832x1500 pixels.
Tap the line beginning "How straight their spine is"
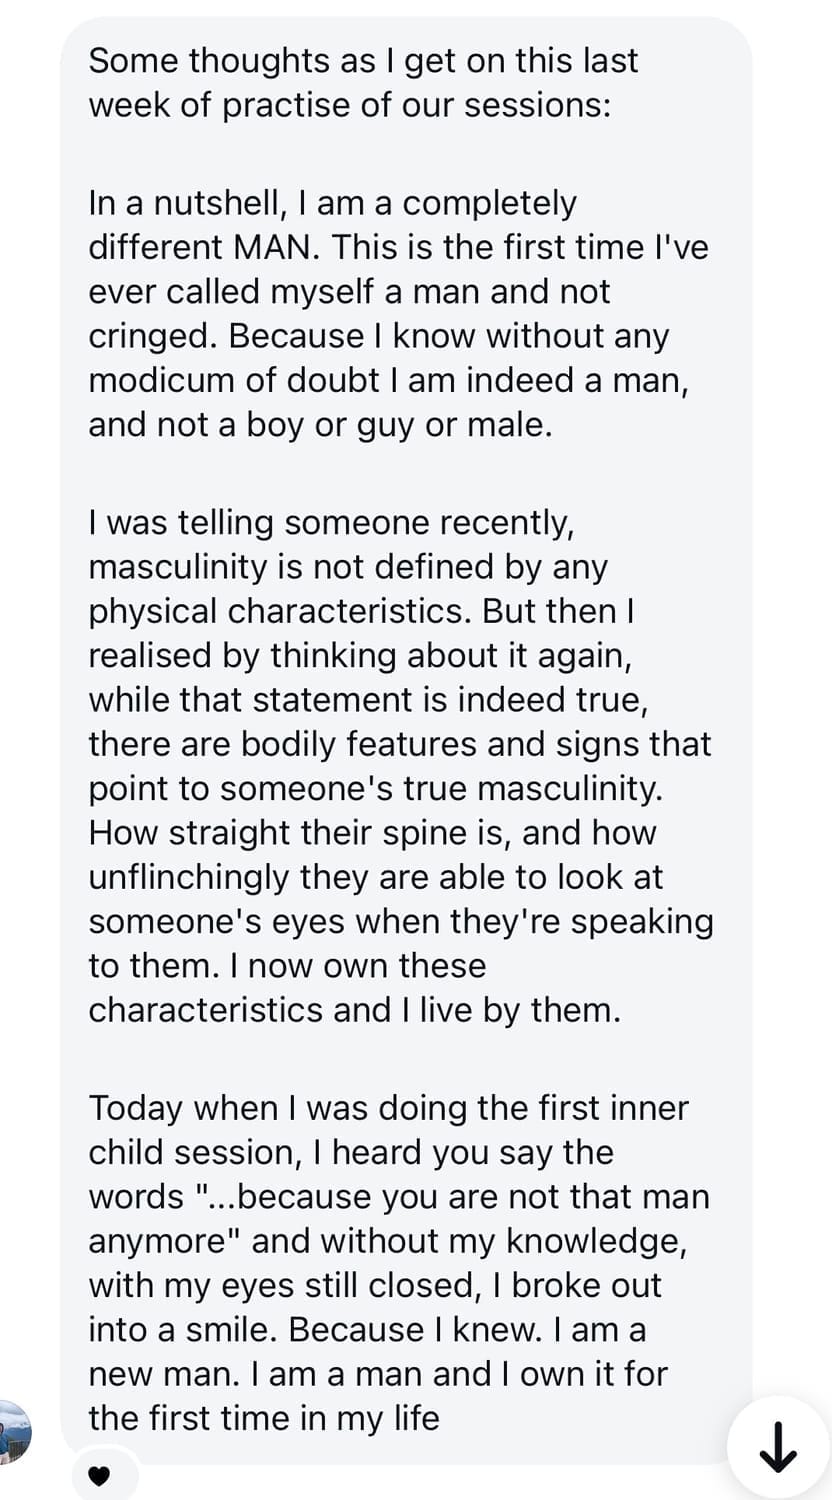pyautogui.click(x=372, y=832)
